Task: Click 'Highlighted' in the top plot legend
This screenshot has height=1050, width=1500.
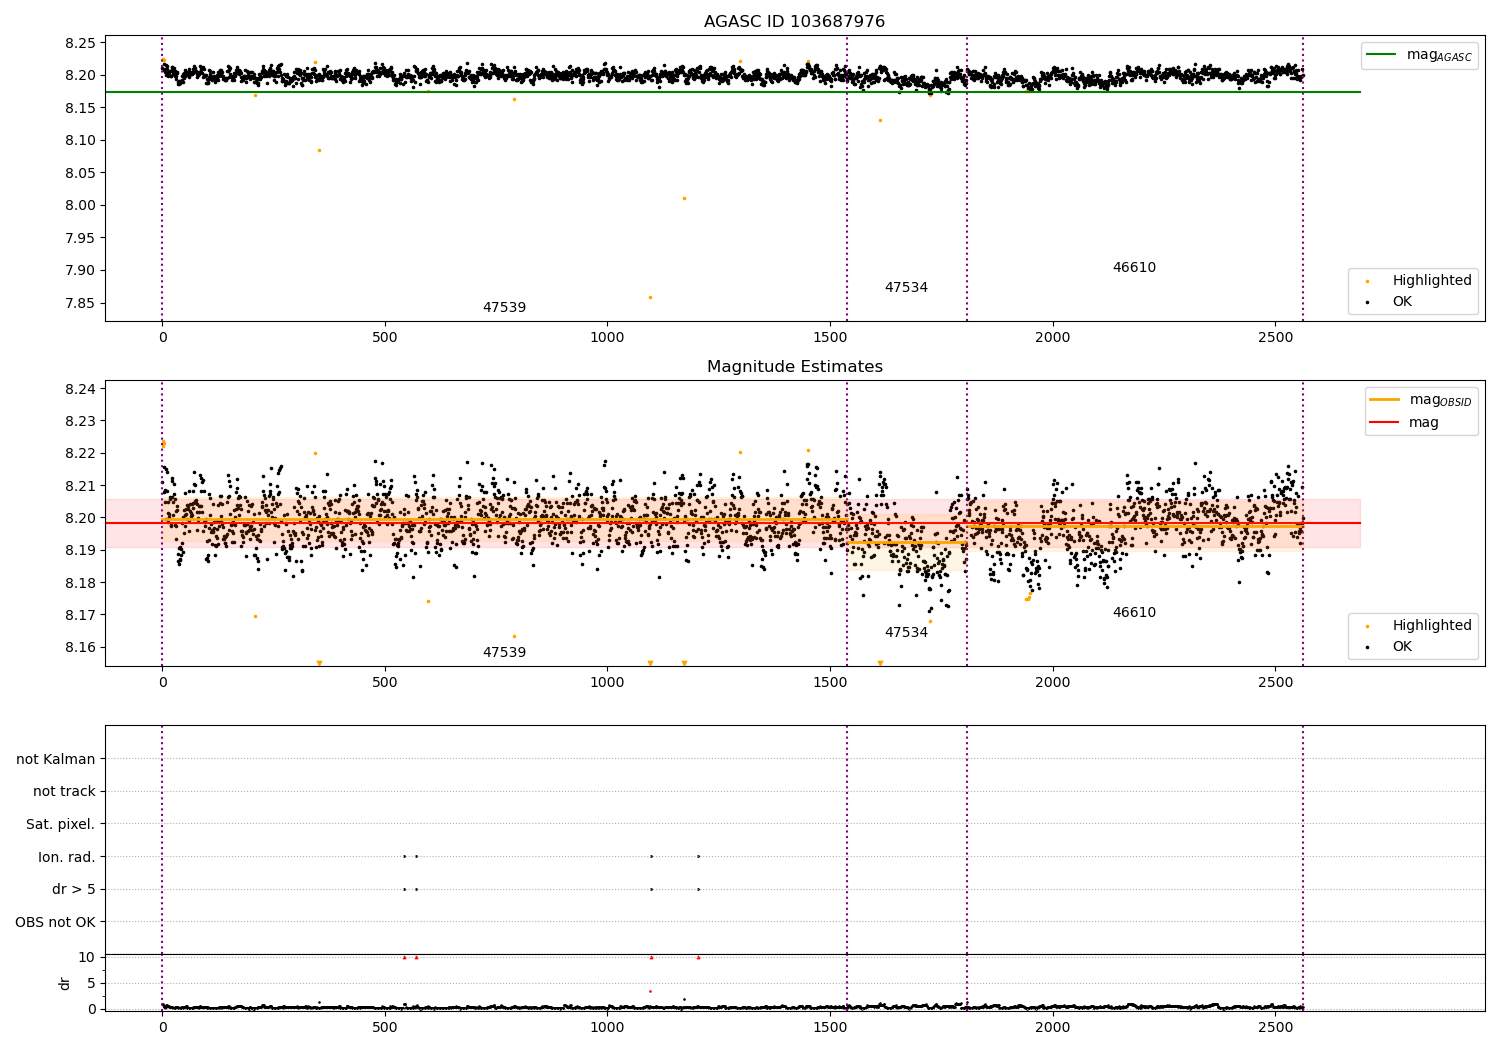Action: (1432, 281)
